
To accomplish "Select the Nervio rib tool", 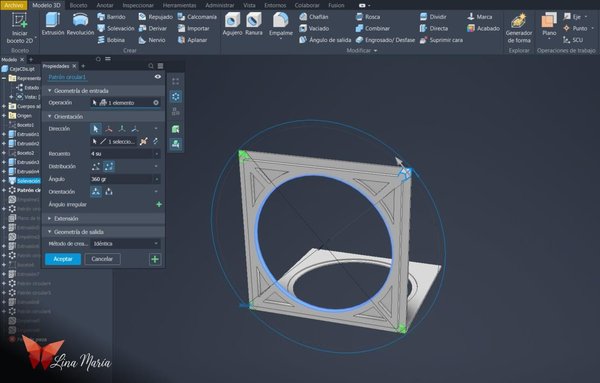I will [152, 40].
